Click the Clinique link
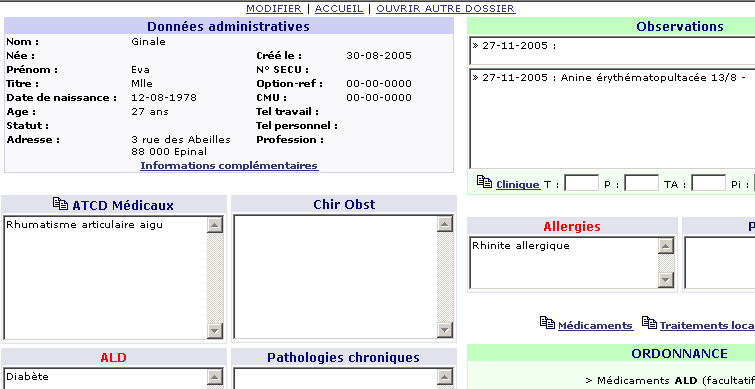Image resolution: width=755 pixels, height=389 pixels. coord(518,184)
